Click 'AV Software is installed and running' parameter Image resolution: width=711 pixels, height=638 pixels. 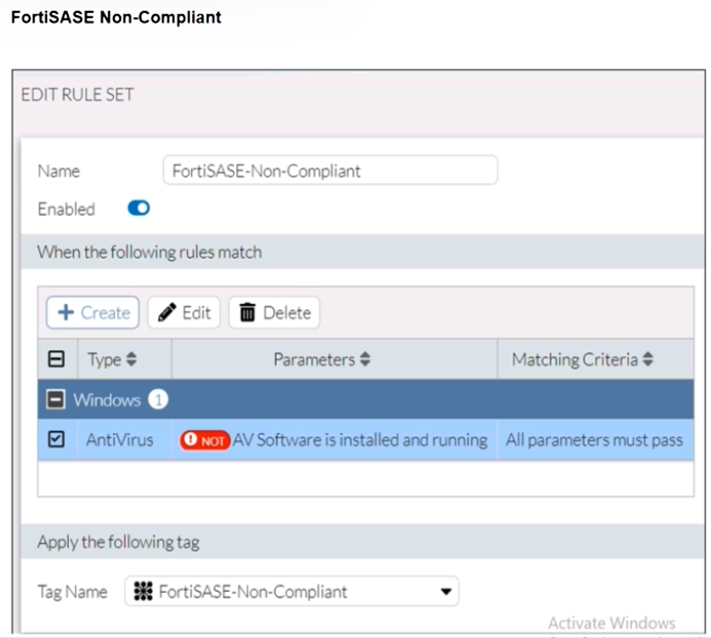pos(360,440)
